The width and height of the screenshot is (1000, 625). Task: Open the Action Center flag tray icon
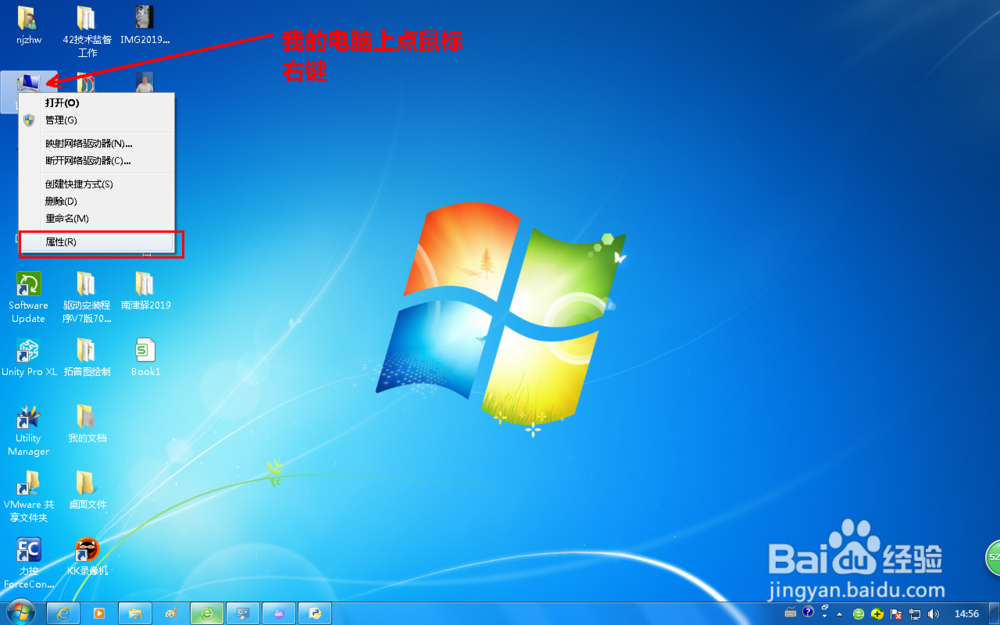pos(897,614)
